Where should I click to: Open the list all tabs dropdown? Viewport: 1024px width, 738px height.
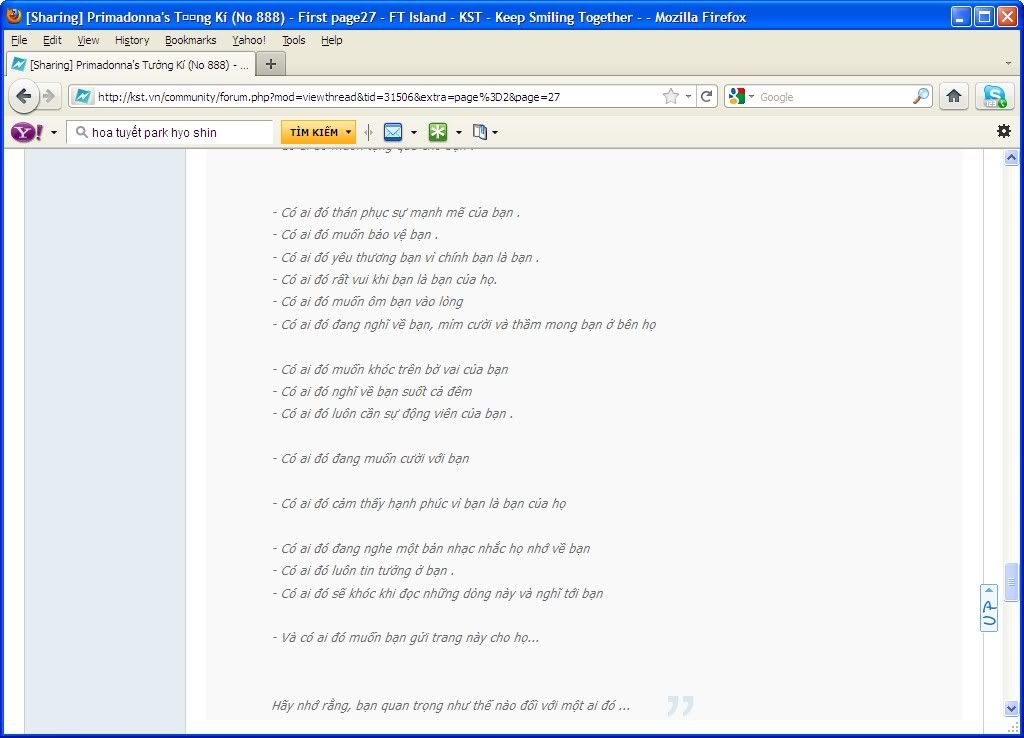(1008, 64)
